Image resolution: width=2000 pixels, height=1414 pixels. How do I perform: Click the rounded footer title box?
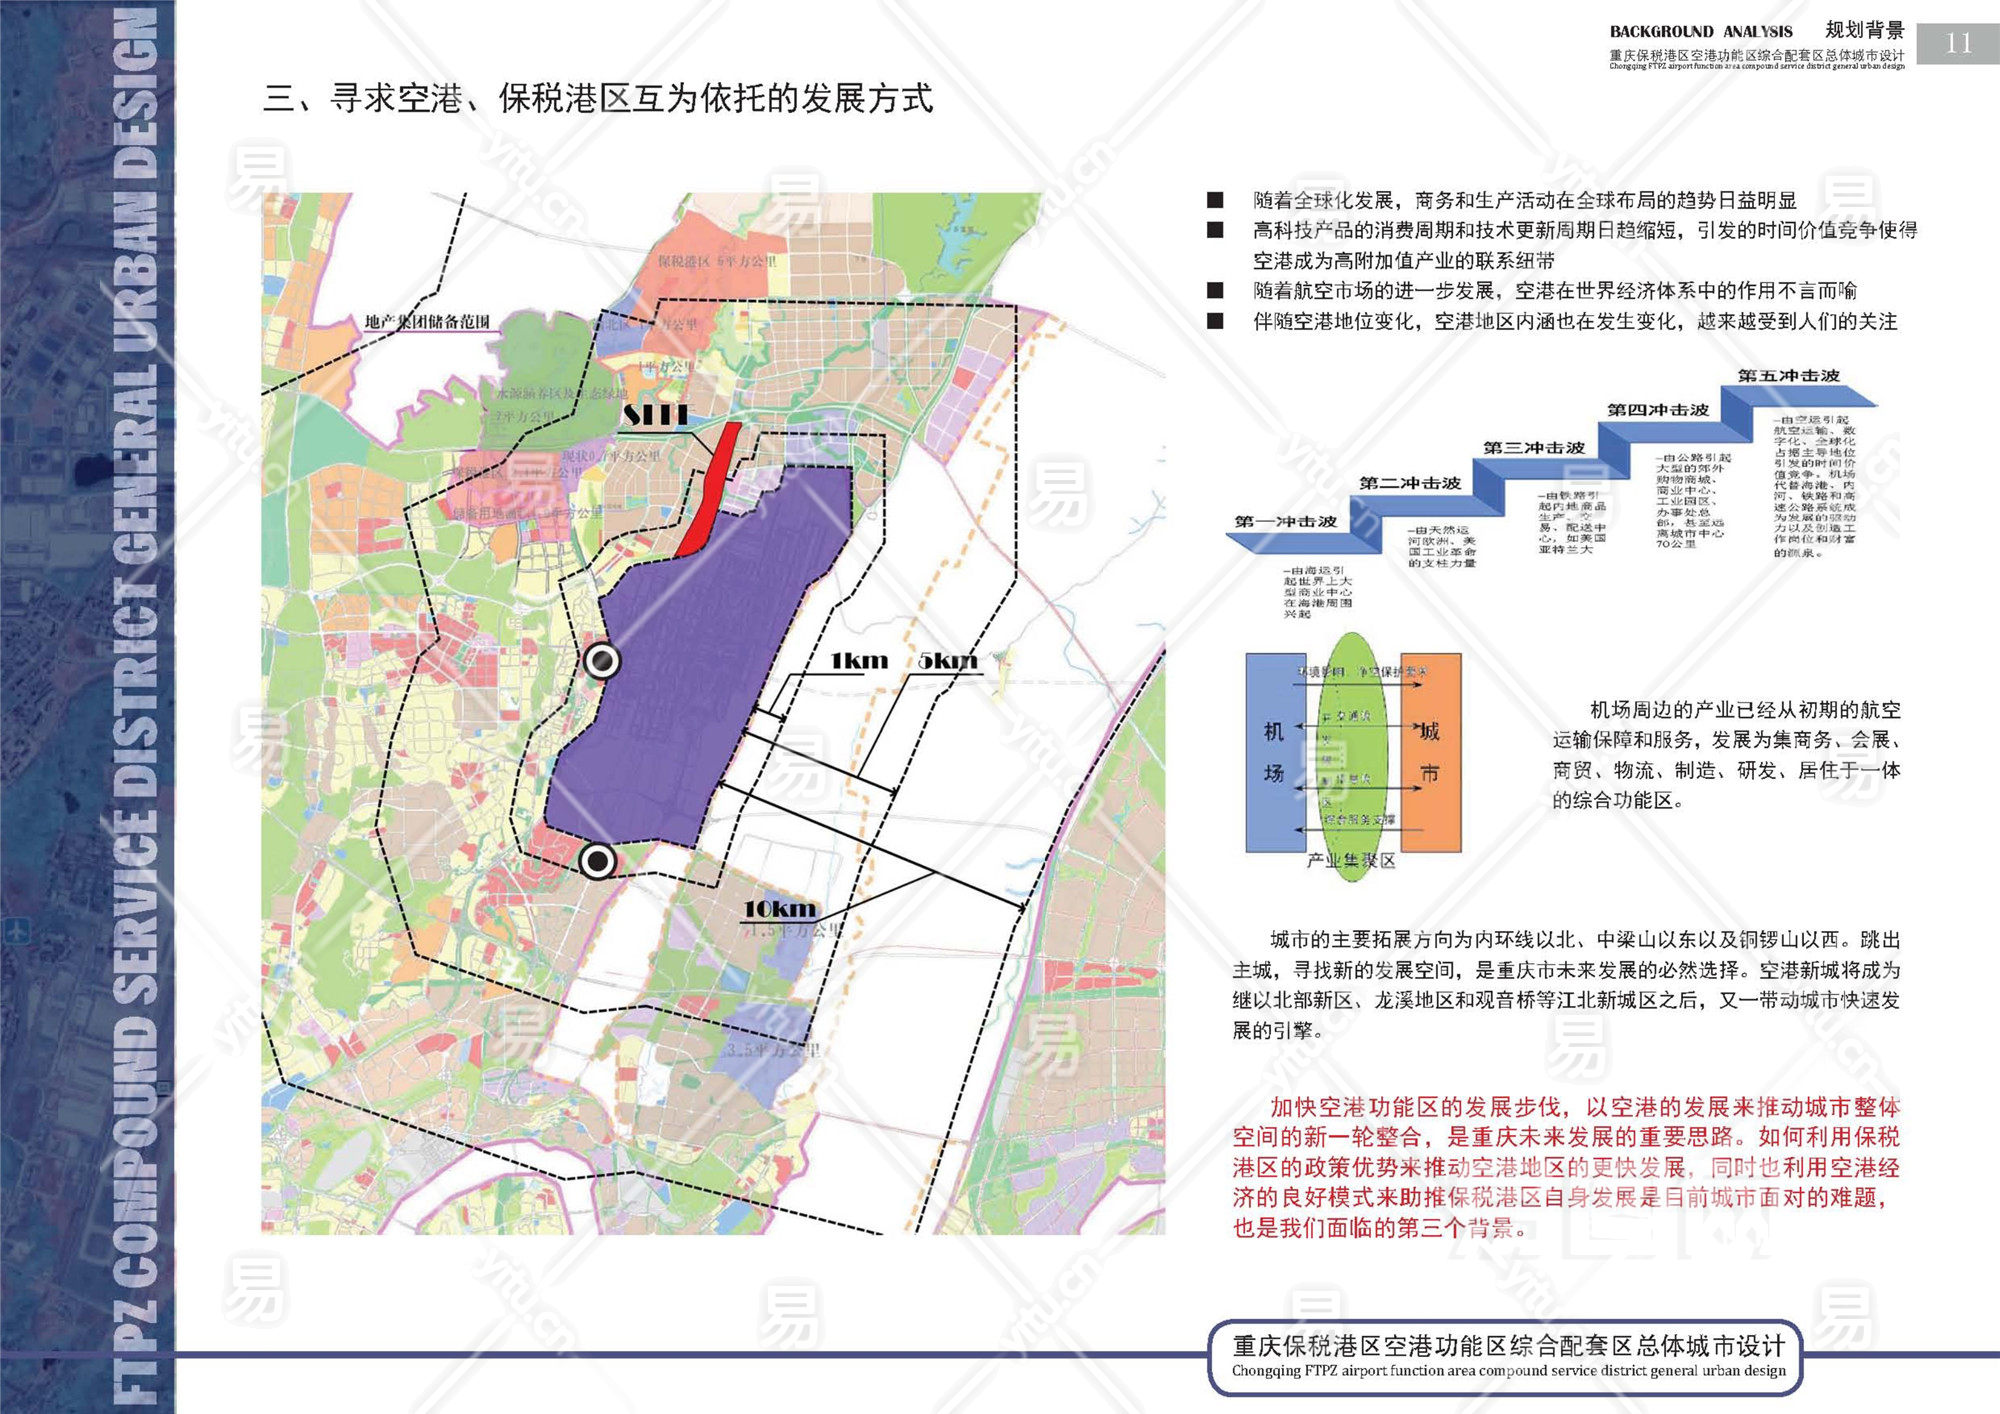click(x=1507, y=1357)
